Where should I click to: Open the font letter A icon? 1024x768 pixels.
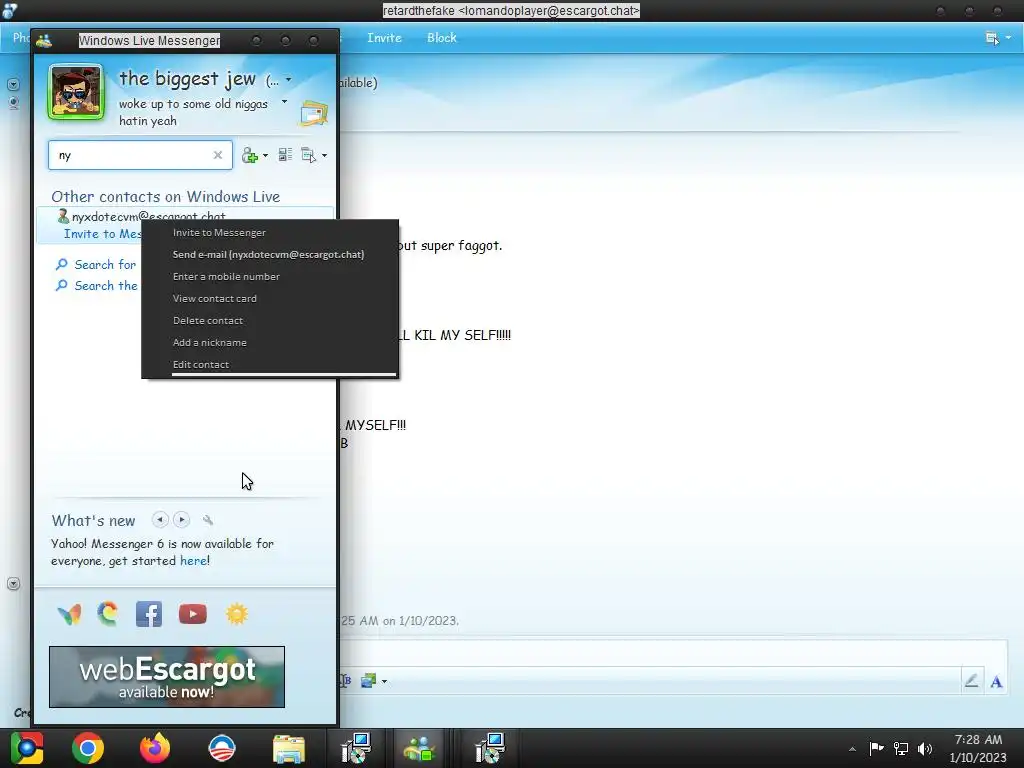click(x=996, y=682)
